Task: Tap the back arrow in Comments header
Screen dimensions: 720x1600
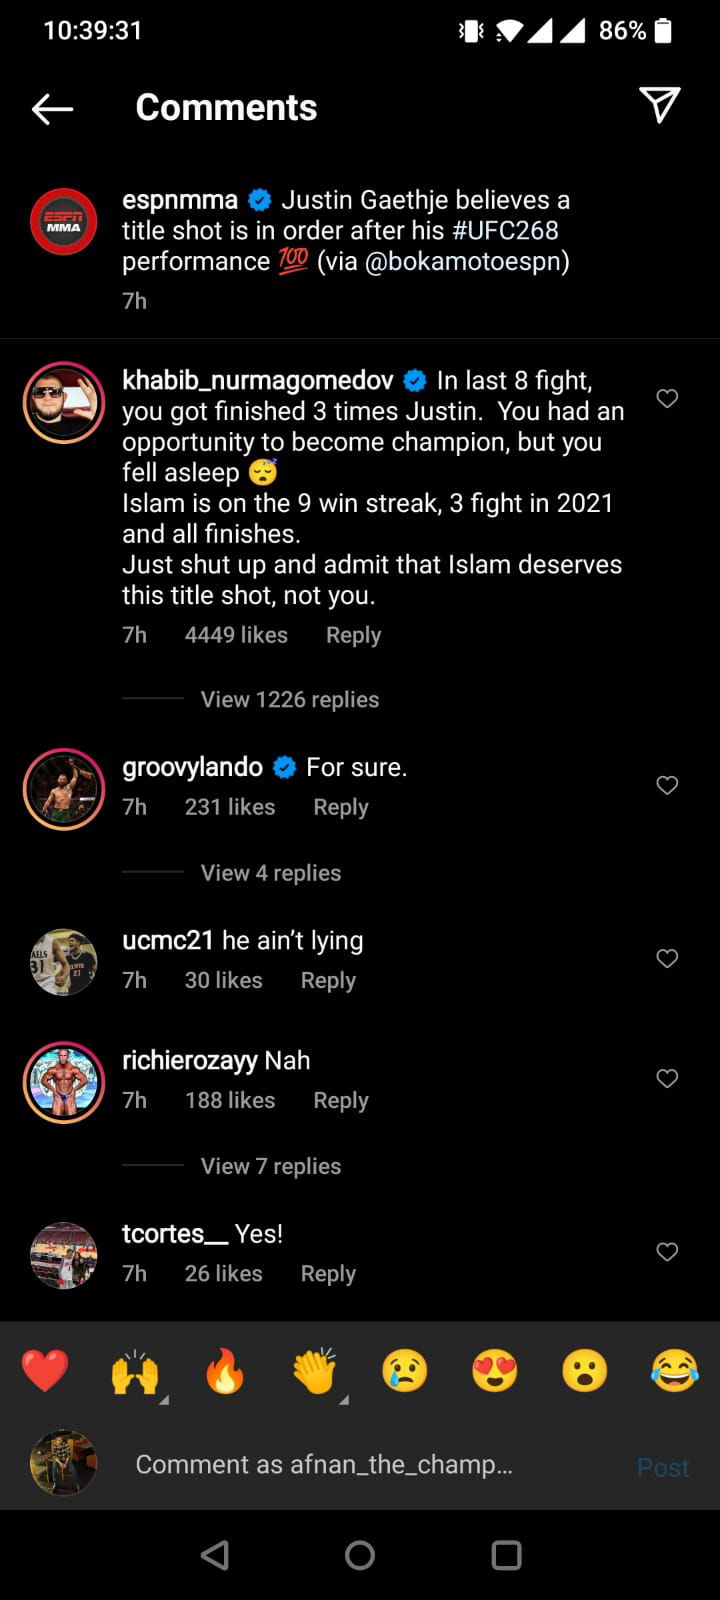Action: pyautogui.click(x=53, y=109)
